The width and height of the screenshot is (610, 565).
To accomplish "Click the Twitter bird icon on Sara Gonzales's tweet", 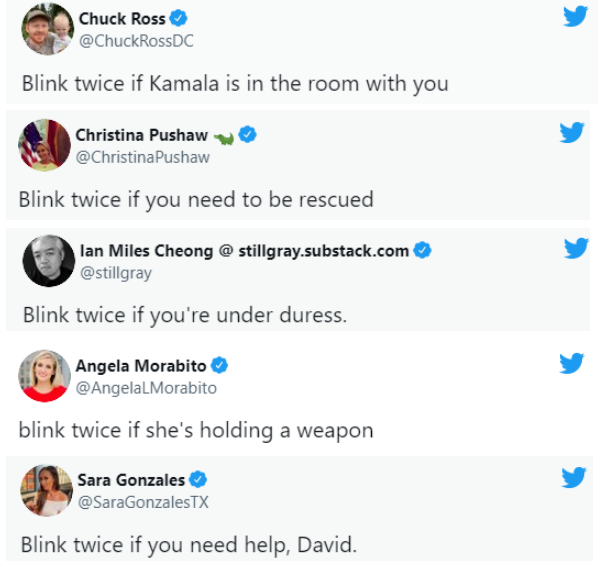I will [574, 477].
